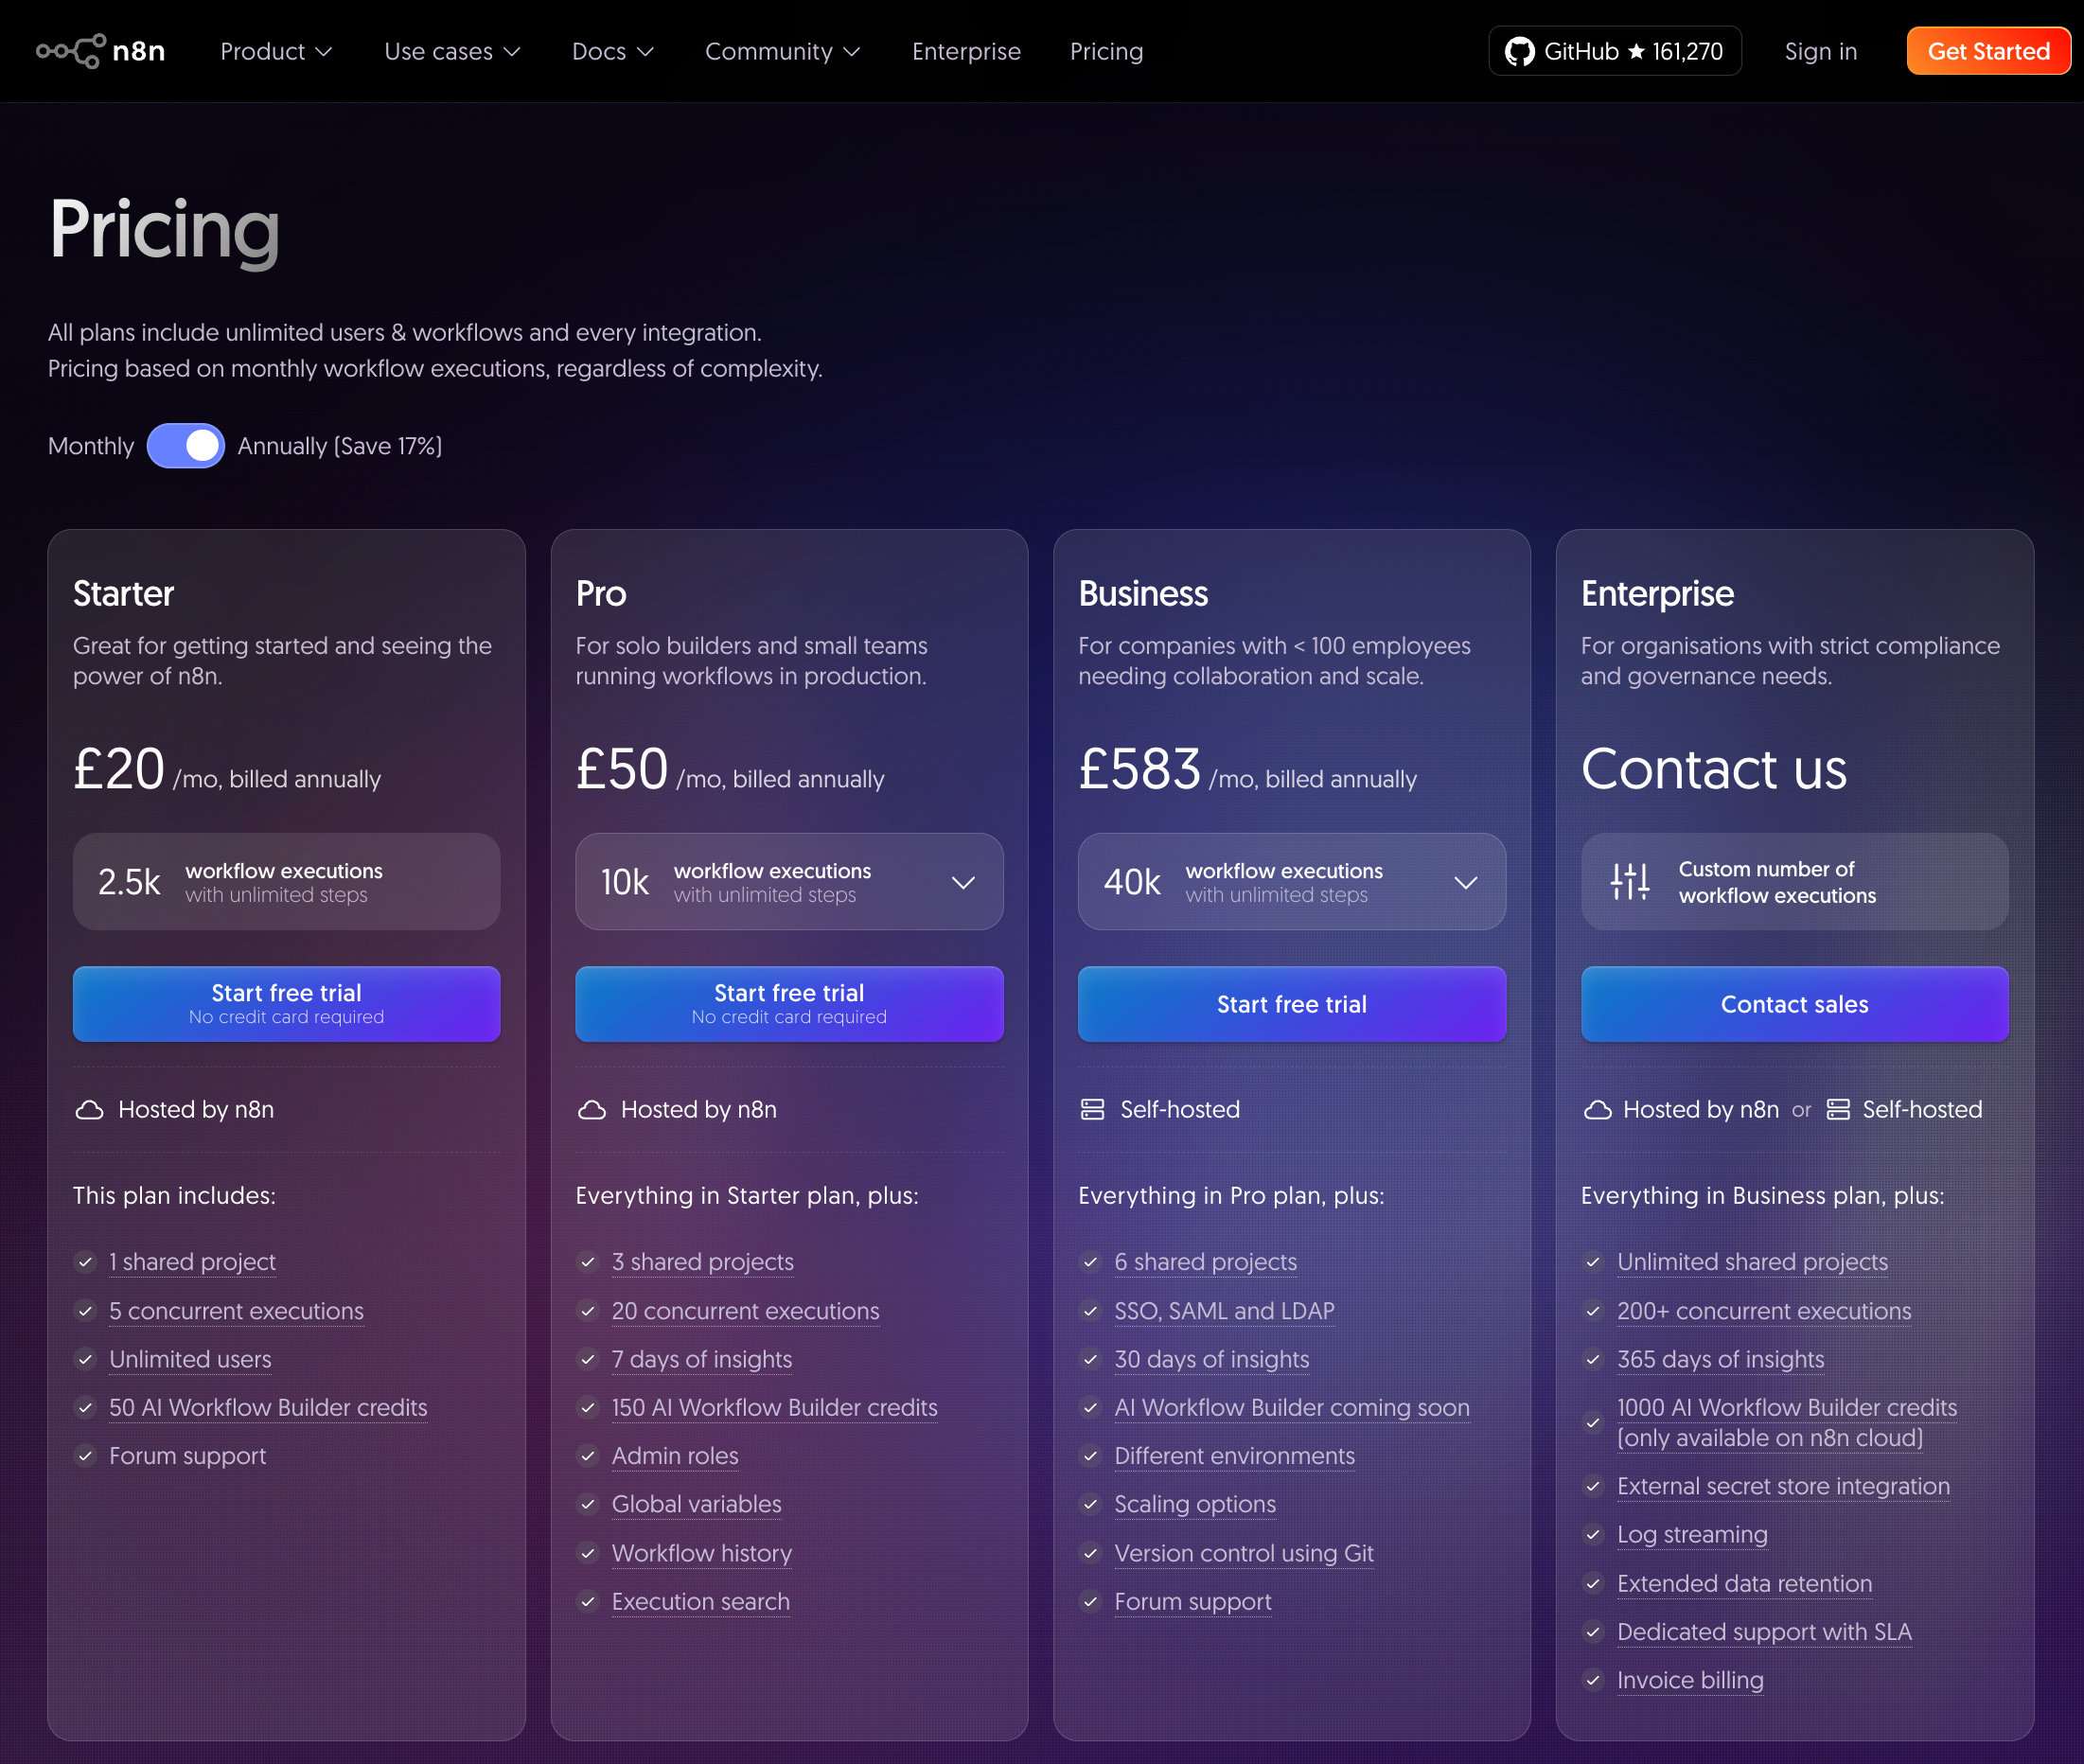Click the Self-hosted icon on the Enterprise card

(1837, 1109)
